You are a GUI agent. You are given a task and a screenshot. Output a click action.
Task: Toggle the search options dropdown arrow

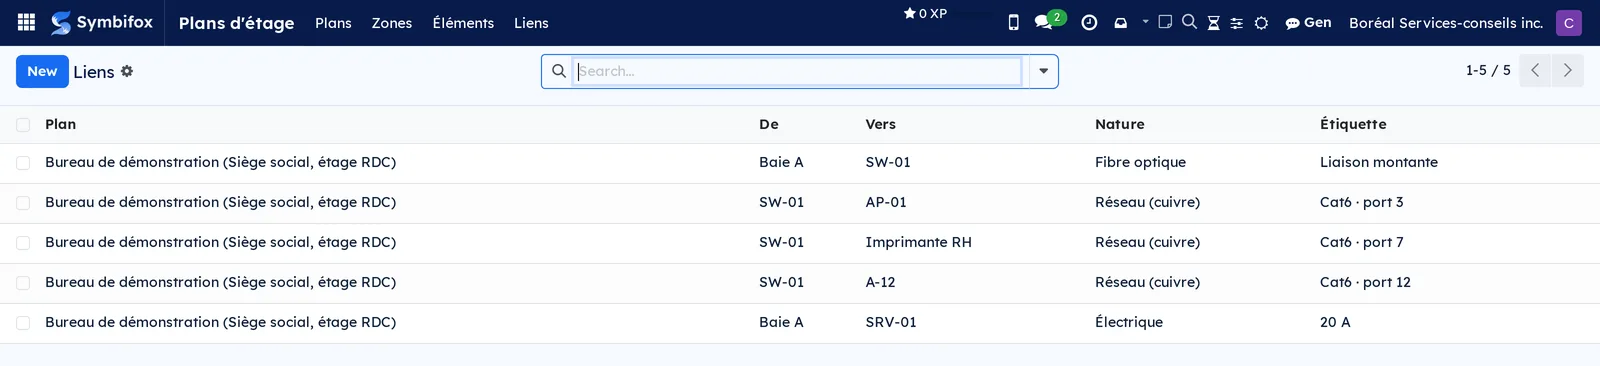tap(1043, 71)
